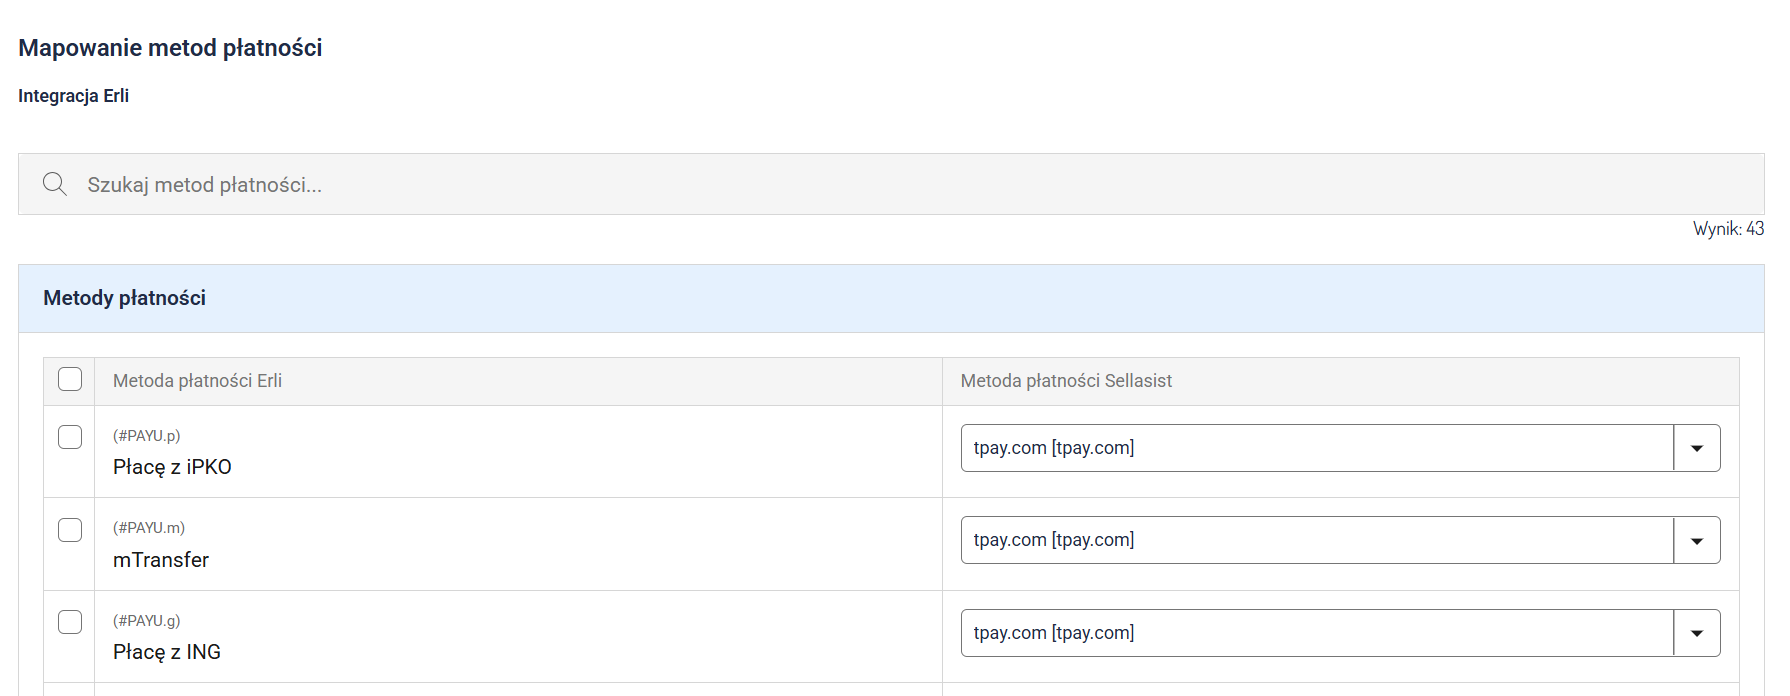Image resolution: width=1790 pixels, height=696 pixels.
Task: Click the magnifier search icon
Action: click(x=55, y=184)
